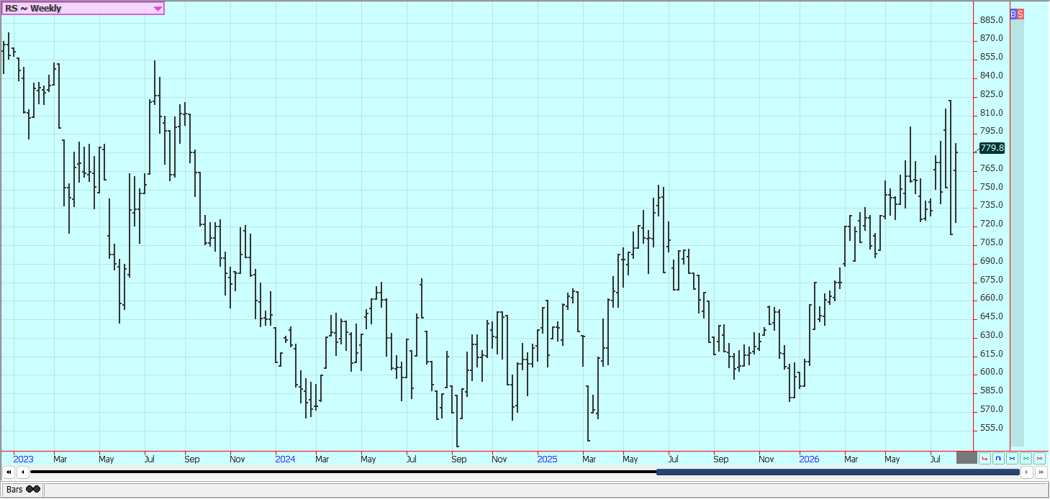
Task: Jump to the chart end with fast-forward button
Action: (1041, 472)
